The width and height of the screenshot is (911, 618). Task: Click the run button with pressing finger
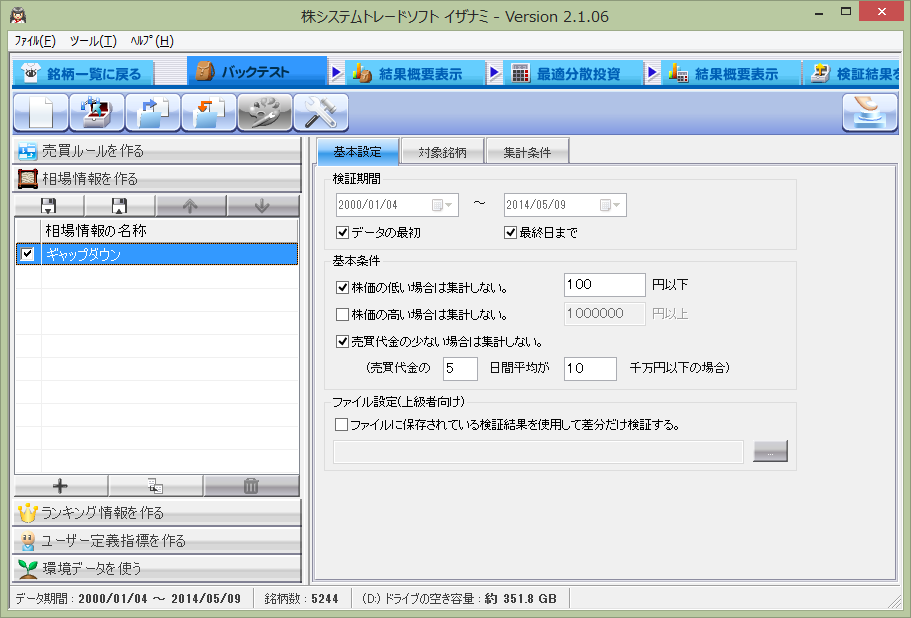click(870, 112)
